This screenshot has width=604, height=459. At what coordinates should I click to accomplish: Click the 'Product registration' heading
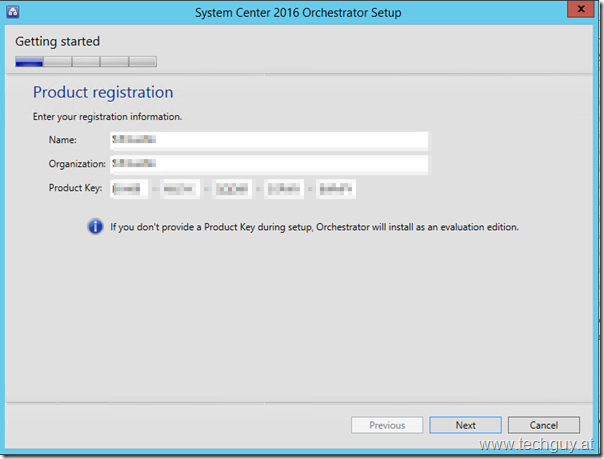103,92
